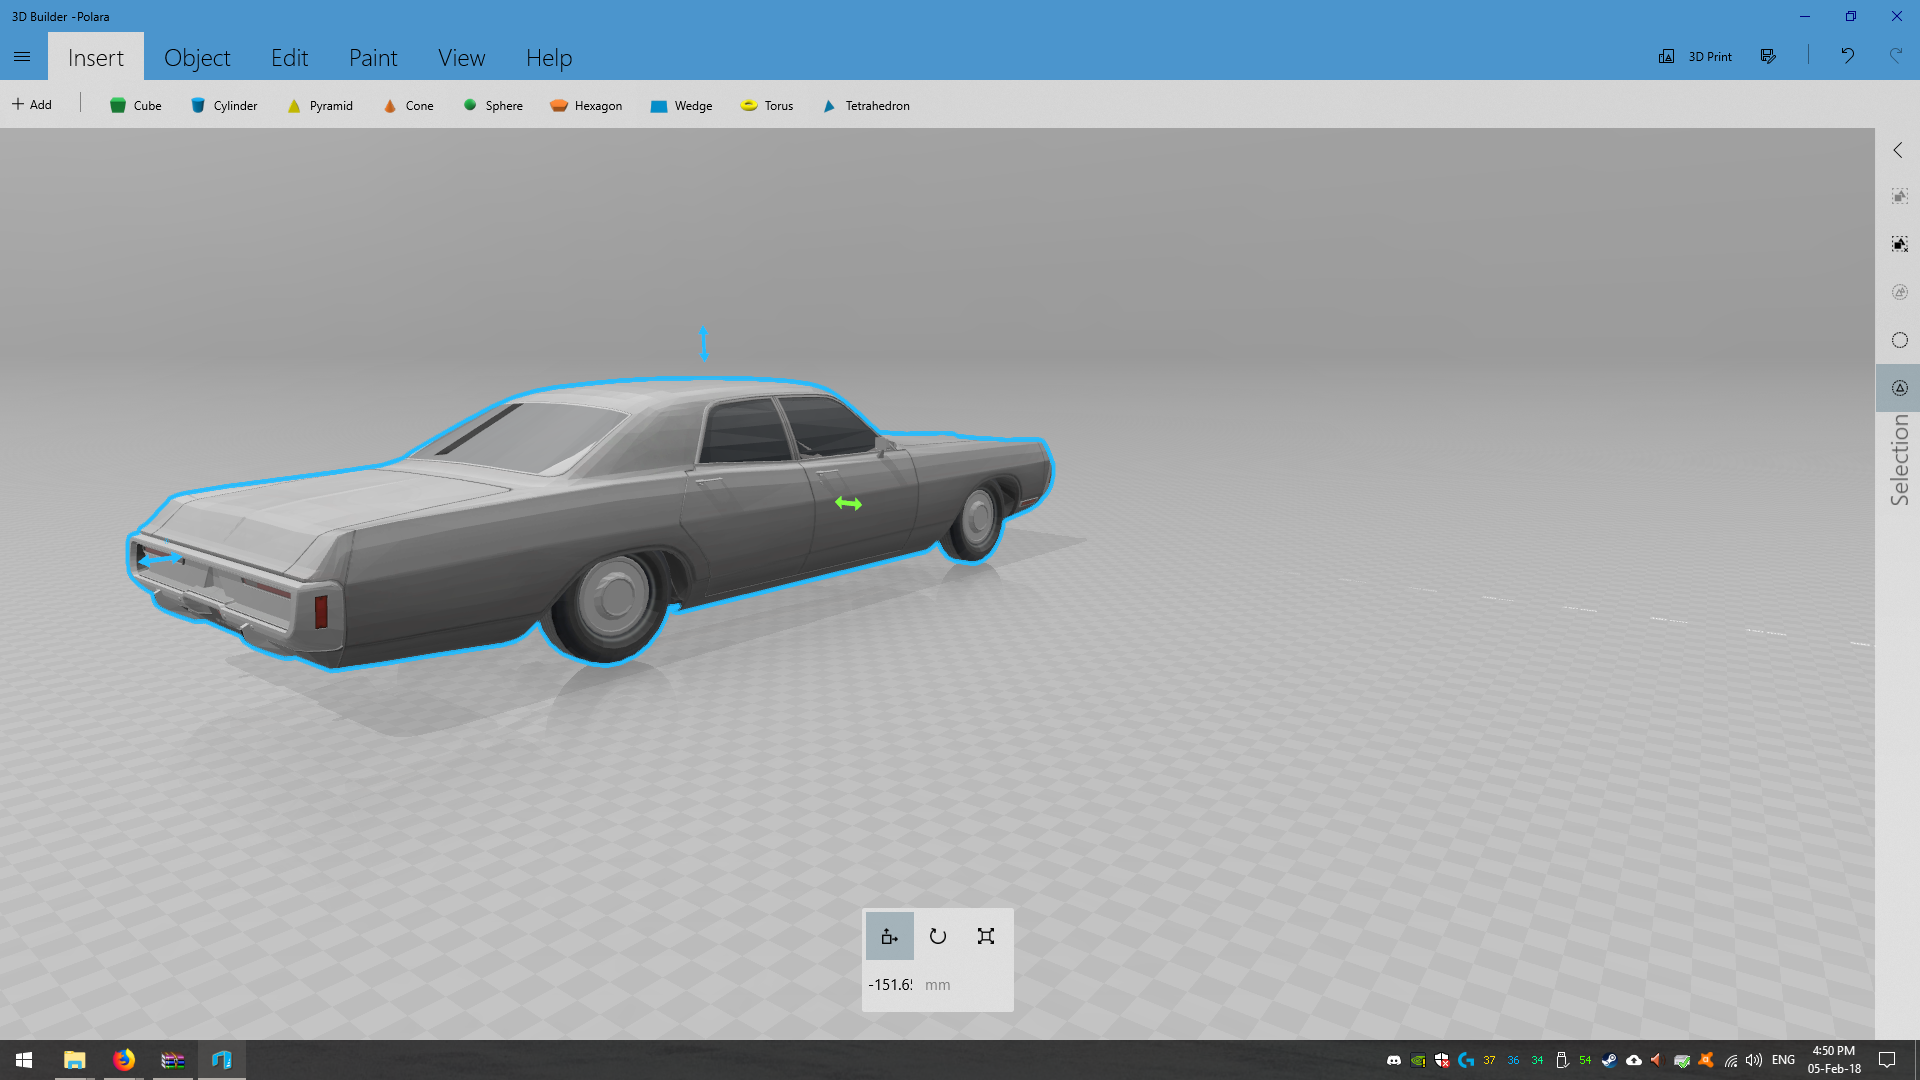Click the deselect all icon in sidebar
Image resolution: width=1920 pixels, height=1080 pixels.
click(x=1899, y=244)
